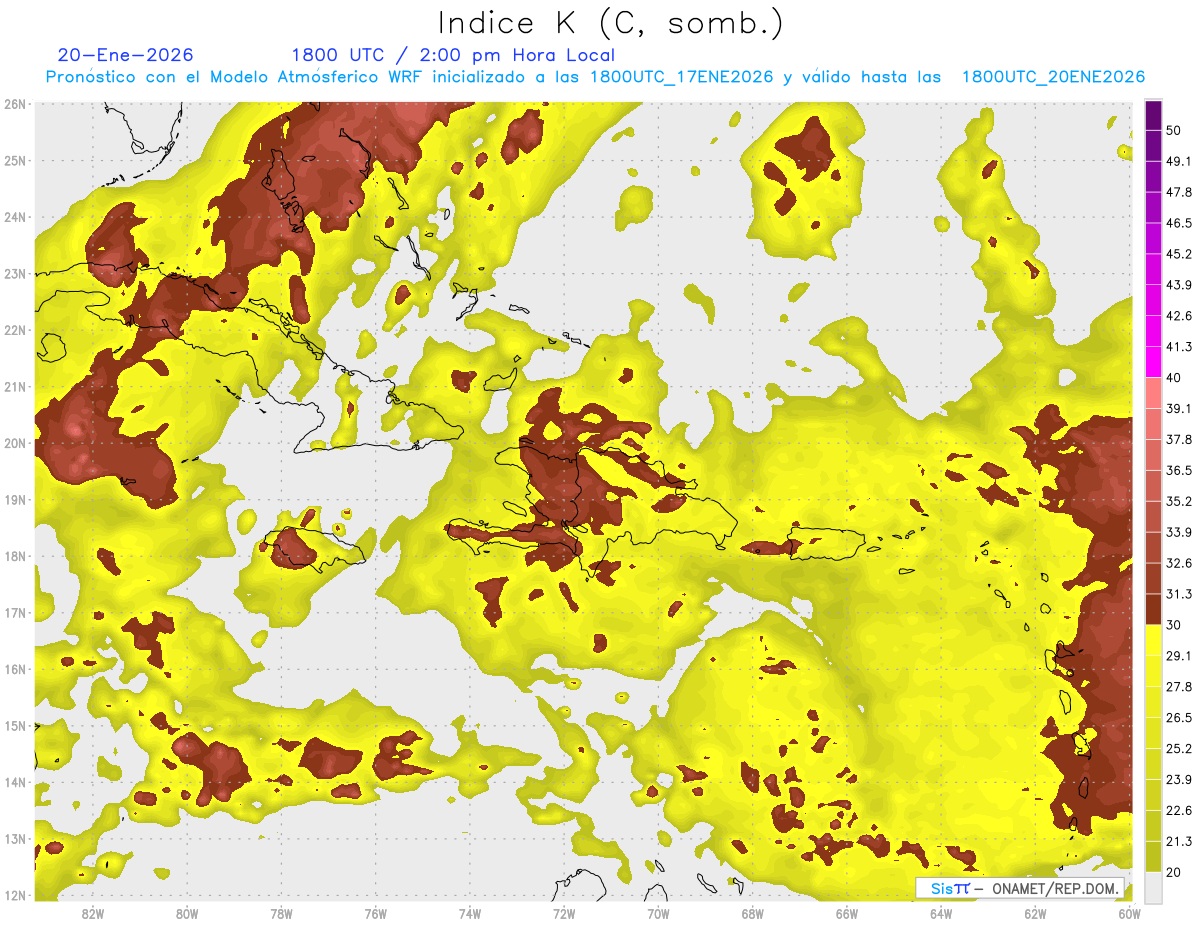The width and height of the screenshot is (1200, 927).
Task: Click the "62W" longitude axis label
Action: 1036,913
